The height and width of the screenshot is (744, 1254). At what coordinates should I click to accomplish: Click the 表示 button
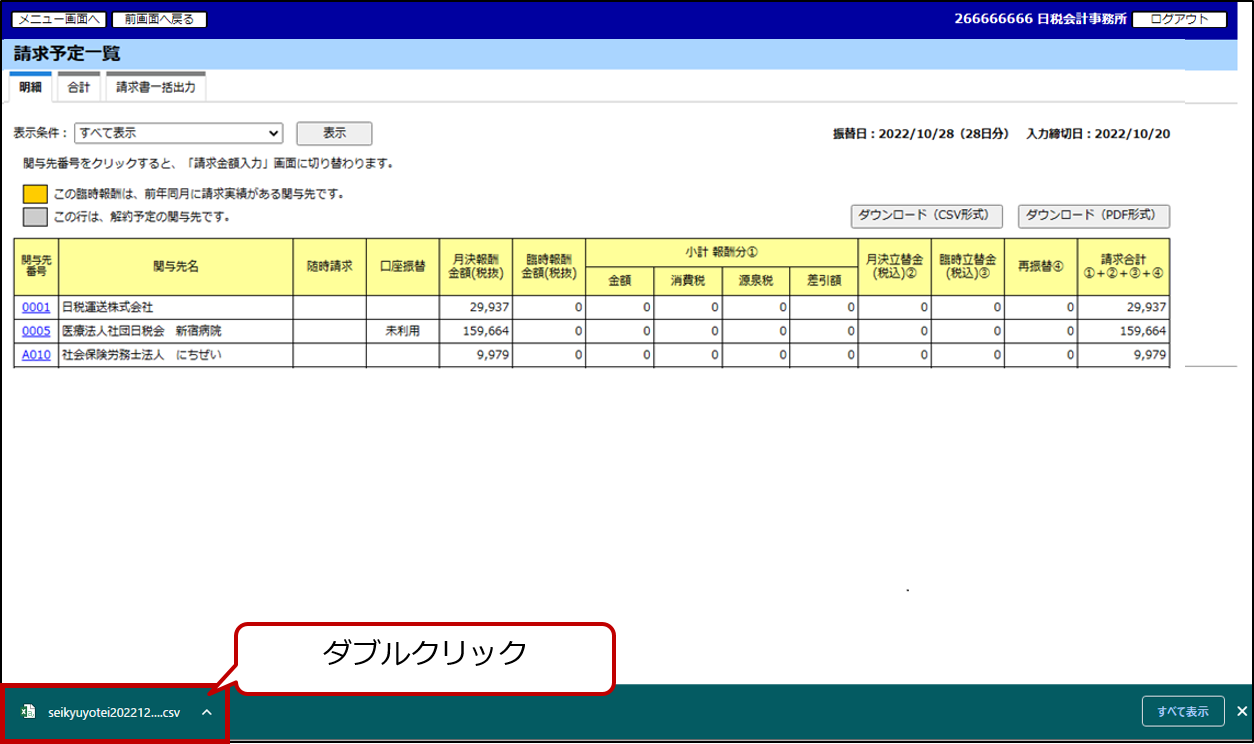334,133
